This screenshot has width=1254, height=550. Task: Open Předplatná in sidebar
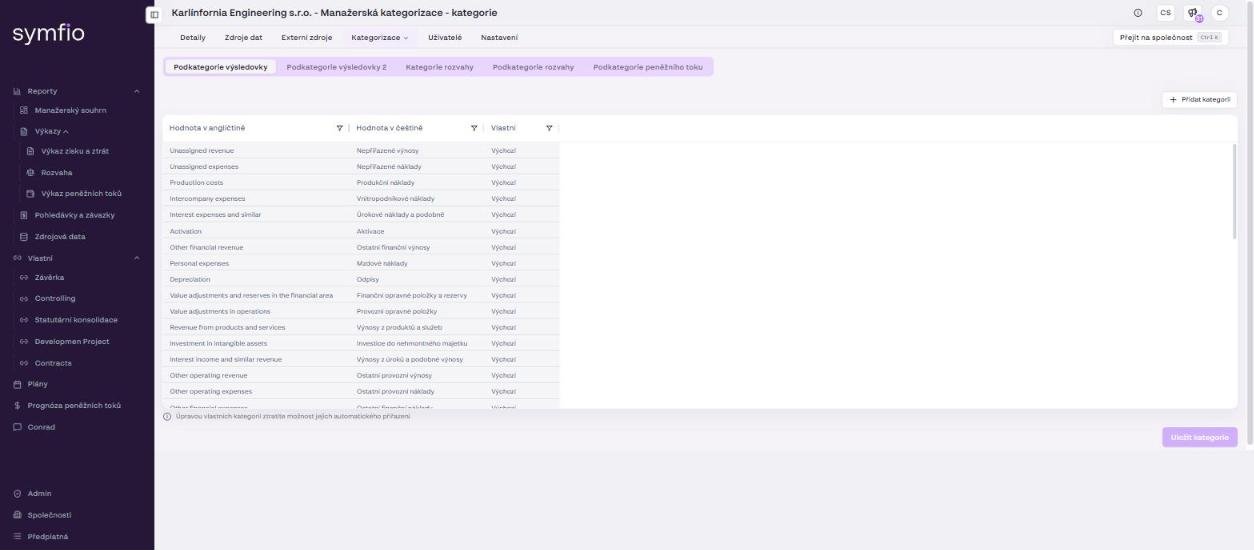click(48, 536)
